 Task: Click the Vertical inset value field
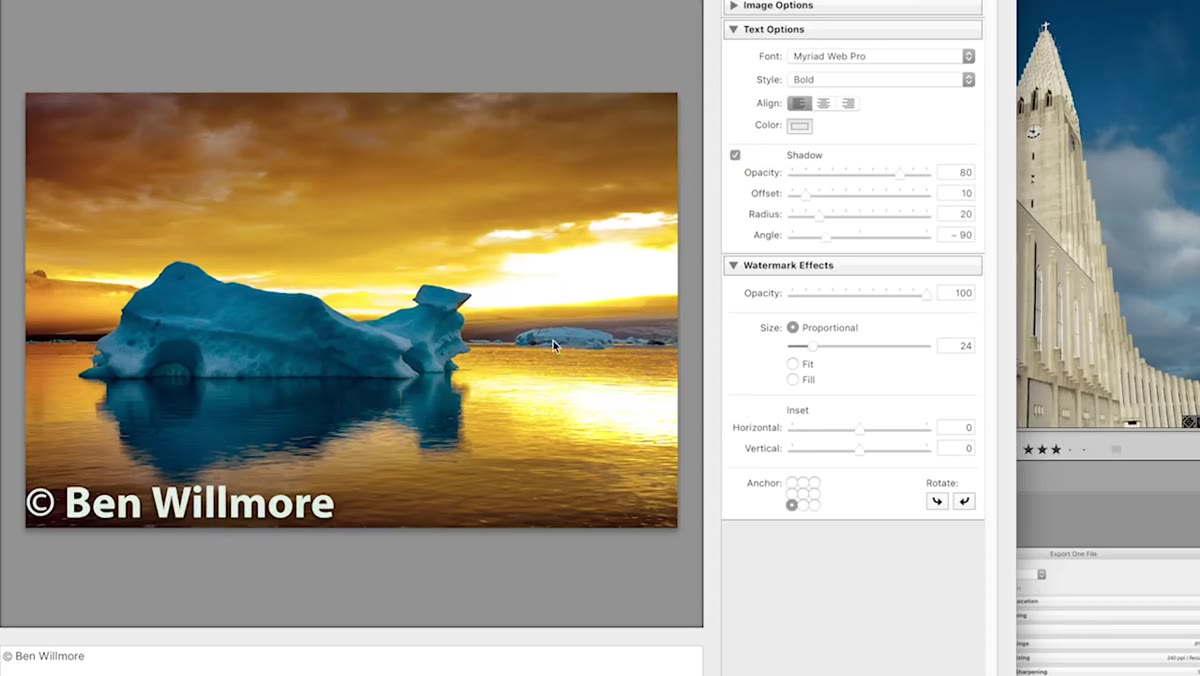tap(956, 448)
